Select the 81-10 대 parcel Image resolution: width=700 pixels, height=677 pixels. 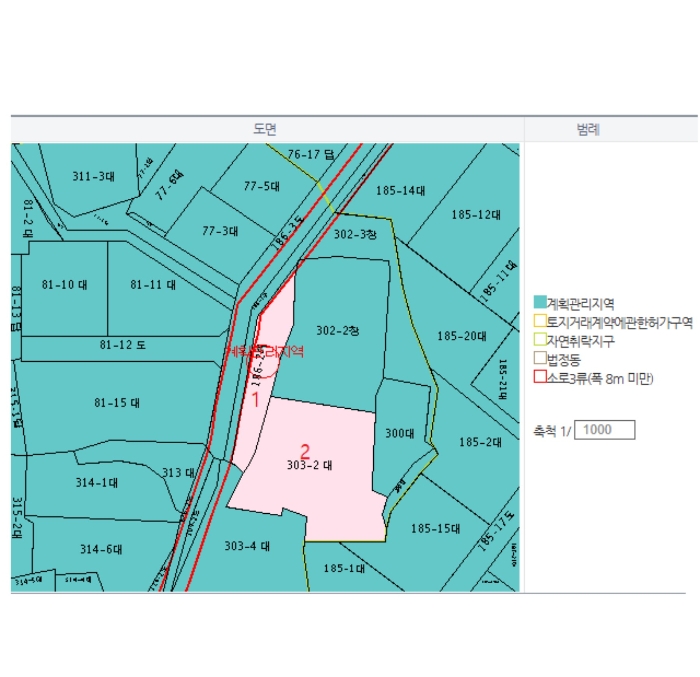click(66, 285)
